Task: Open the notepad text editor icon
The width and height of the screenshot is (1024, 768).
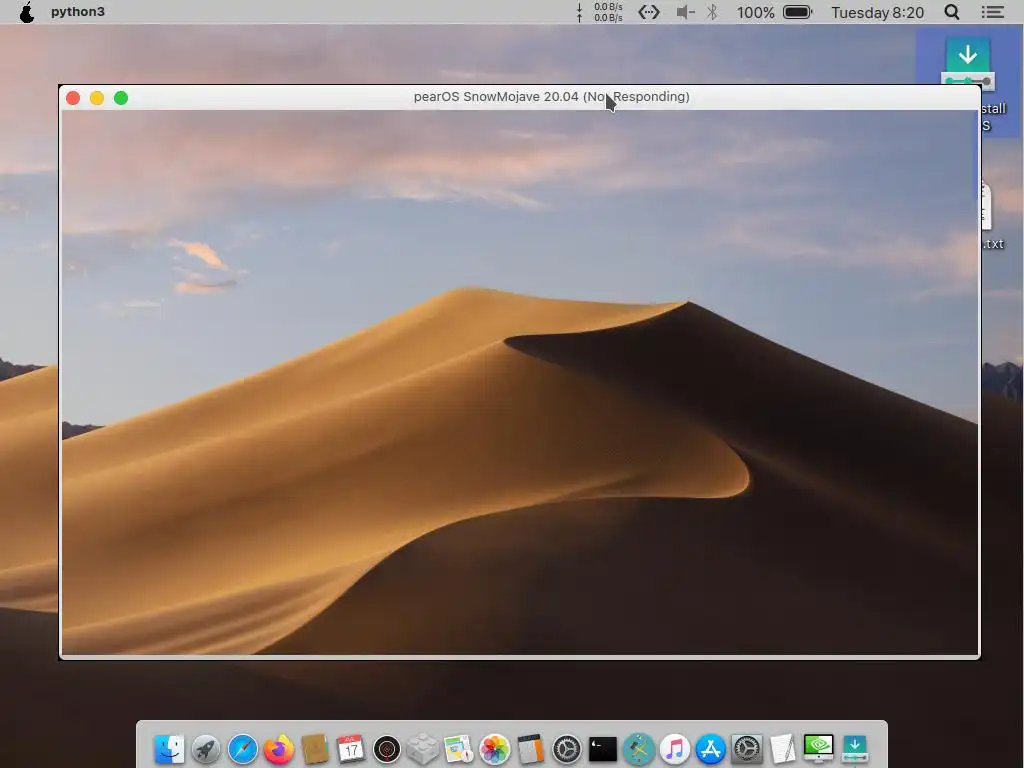Action: 782,748
